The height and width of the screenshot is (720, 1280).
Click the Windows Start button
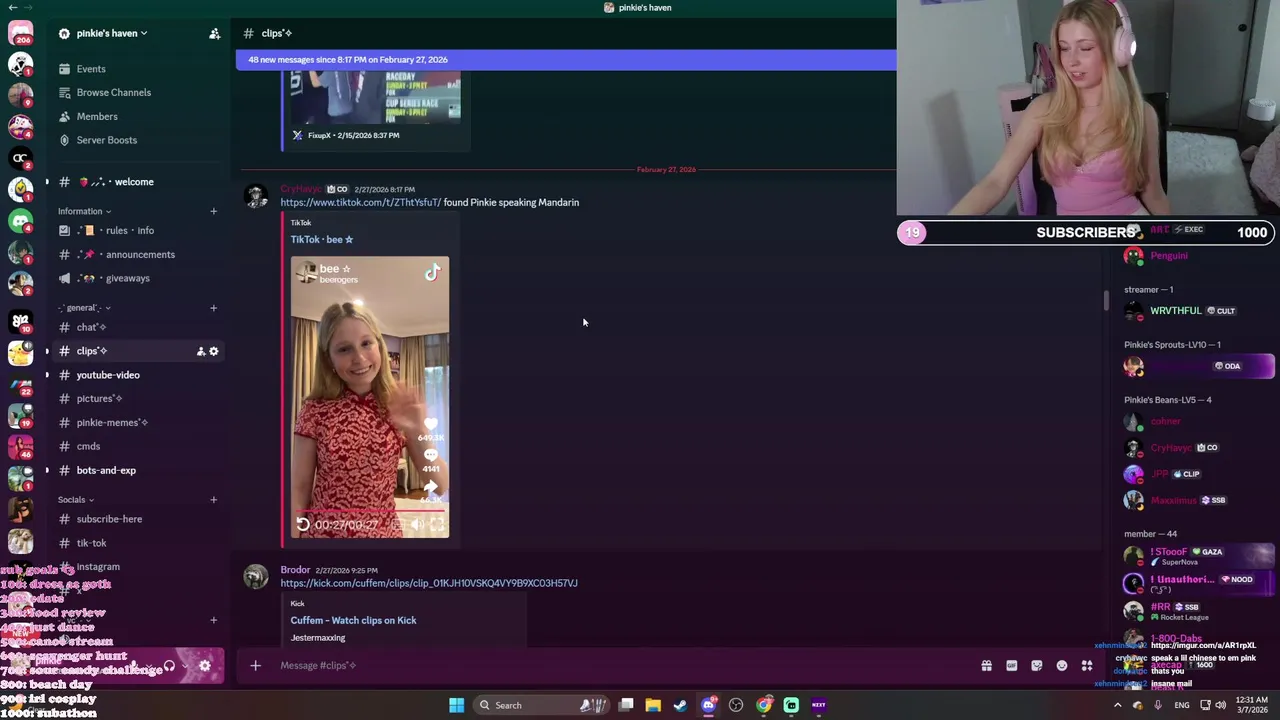456,705
